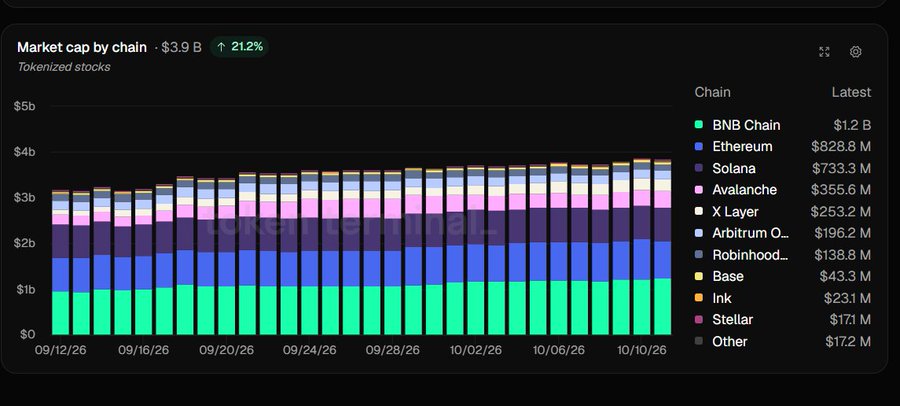Click the 09/24/26 axis date label
This screenshot has width=900, height=406.
pos(309,350)
